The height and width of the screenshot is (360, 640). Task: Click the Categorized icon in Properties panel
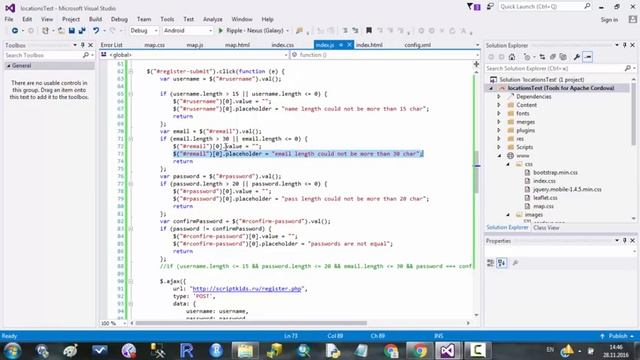[491, 263]
